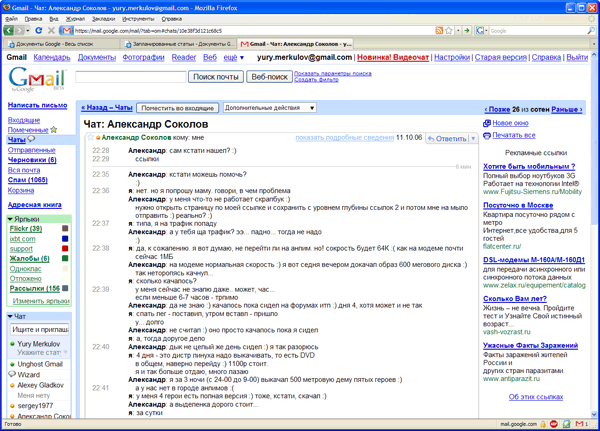Open the Закладки menu
This screenshot has height=431, width=600.
(103, 19)
